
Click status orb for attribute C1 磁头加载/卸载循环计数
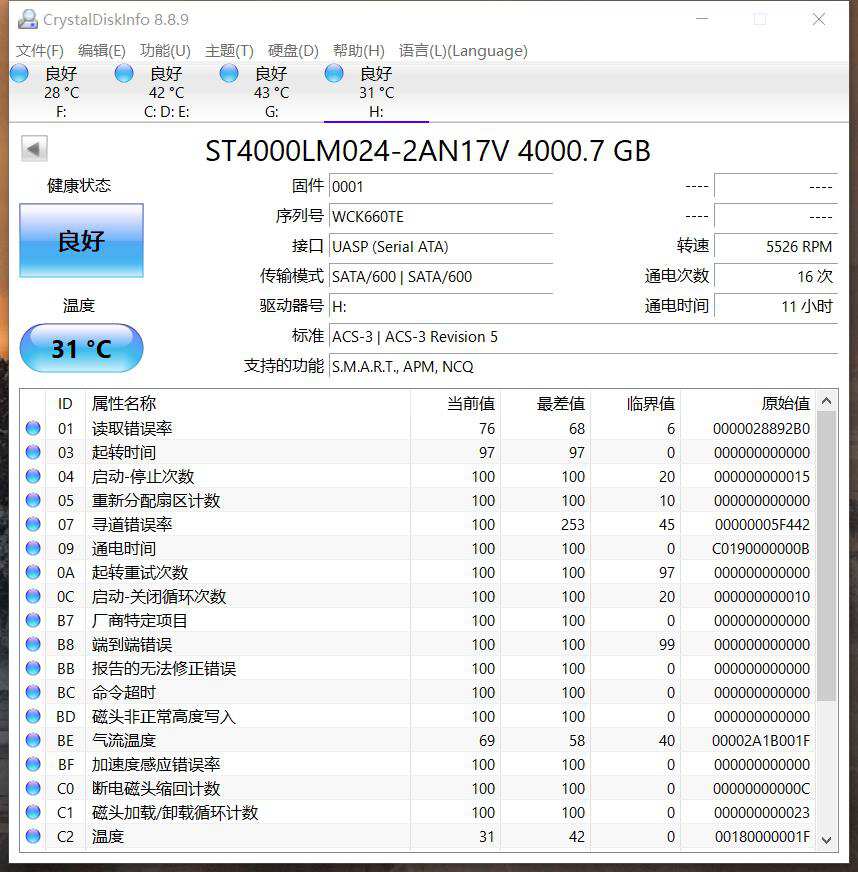click(x=33, y=812)
